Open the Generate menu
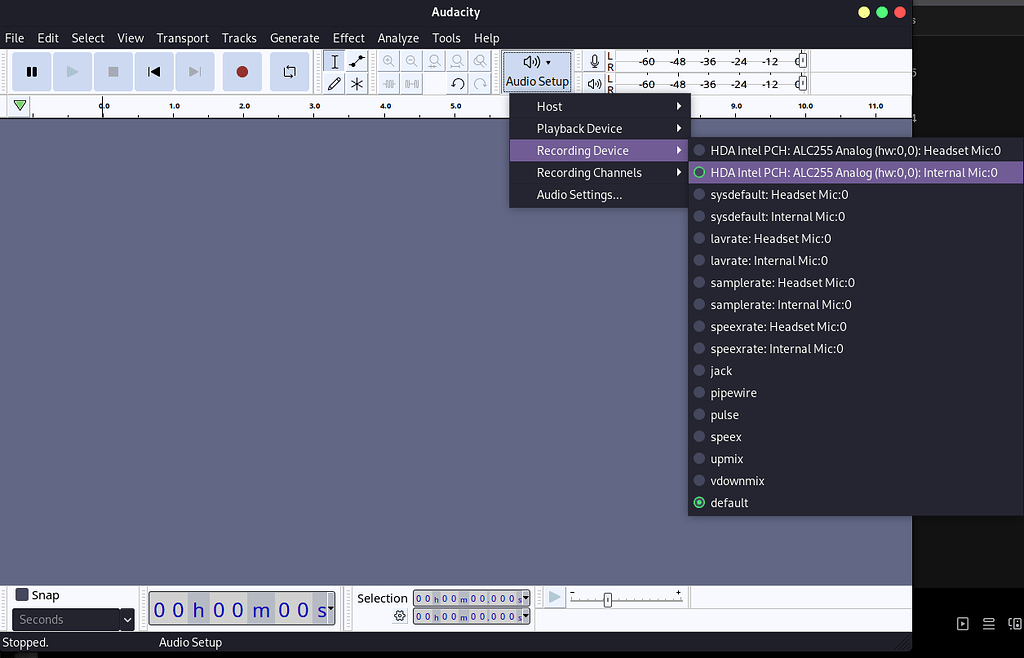Image resolution: width=1024 pixels, height=658 pixels. click(x=294, y=38)
